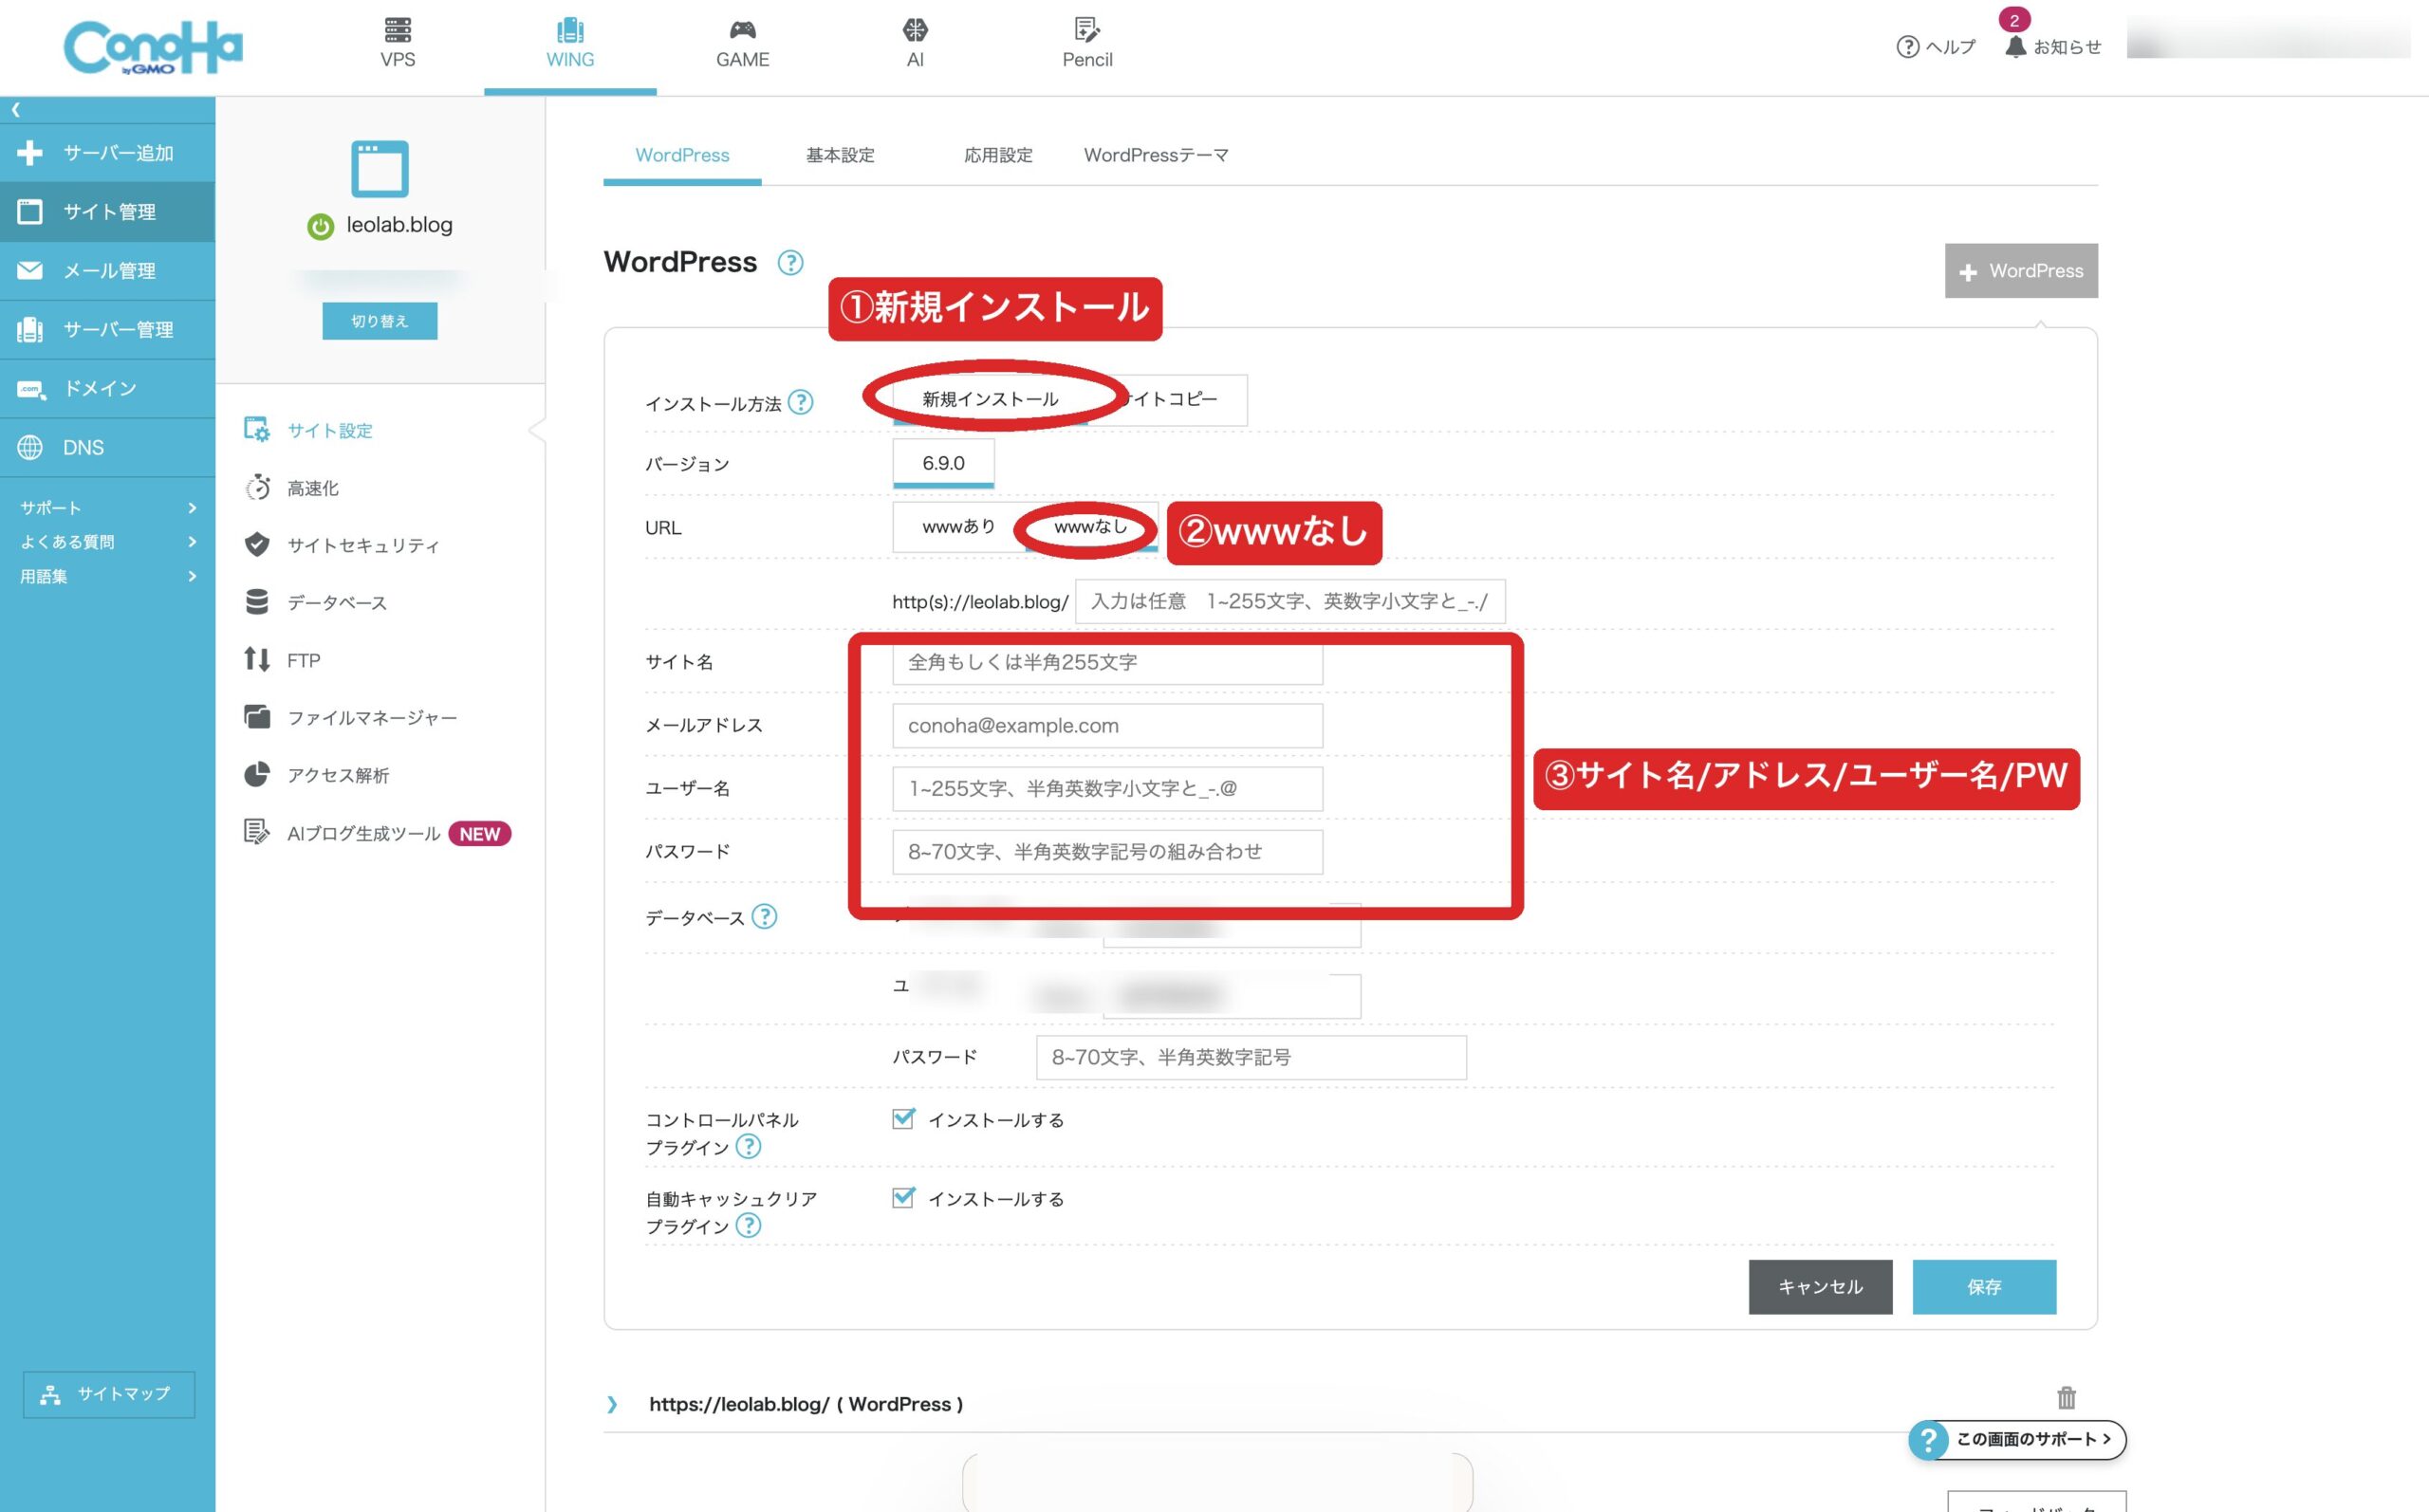2429x1512 pixels.
Task: Expand よくある質問 menu
Action: (107, 542)
